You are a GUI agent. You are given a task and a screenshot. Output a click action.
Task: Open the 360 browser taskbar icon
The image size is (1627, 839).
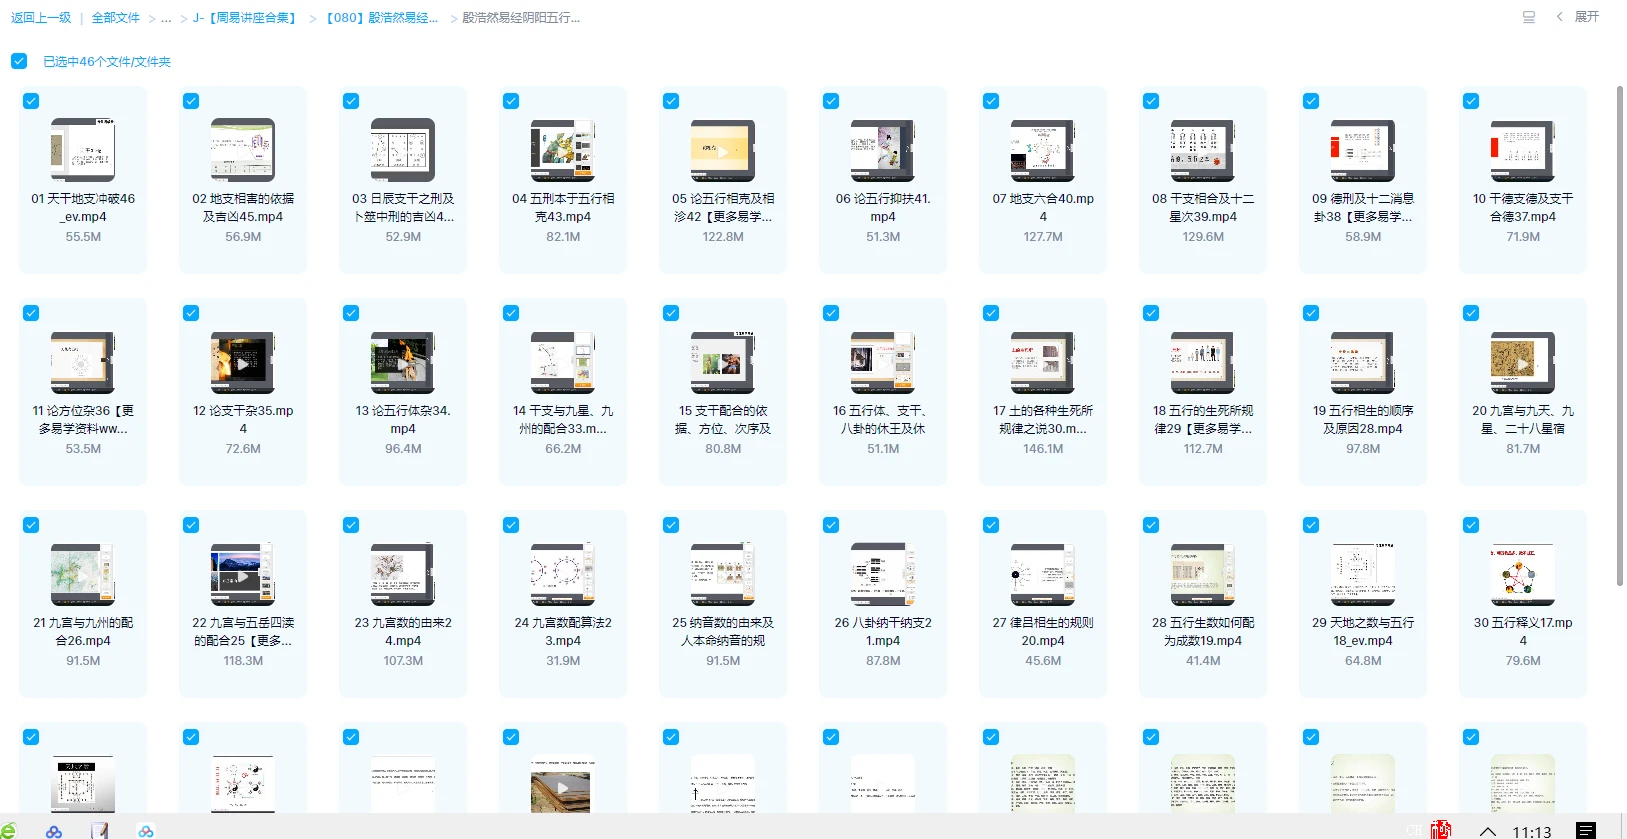(x=7, y=830)
